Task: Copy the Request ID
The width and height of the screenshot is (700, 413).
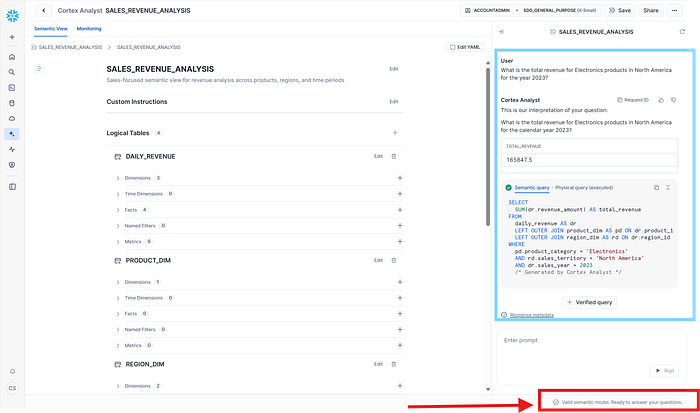Action: pos(633,100)
